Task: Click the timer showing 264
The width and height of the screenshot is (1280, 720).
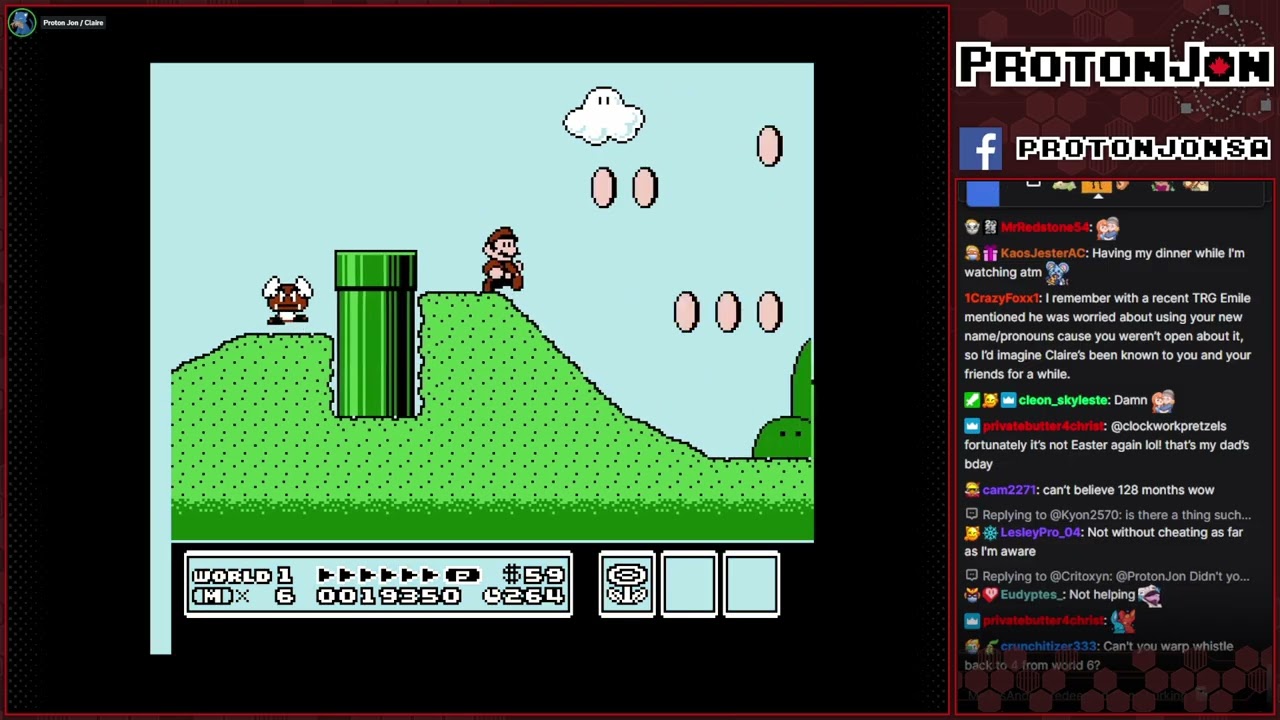Action: point(524,596)
